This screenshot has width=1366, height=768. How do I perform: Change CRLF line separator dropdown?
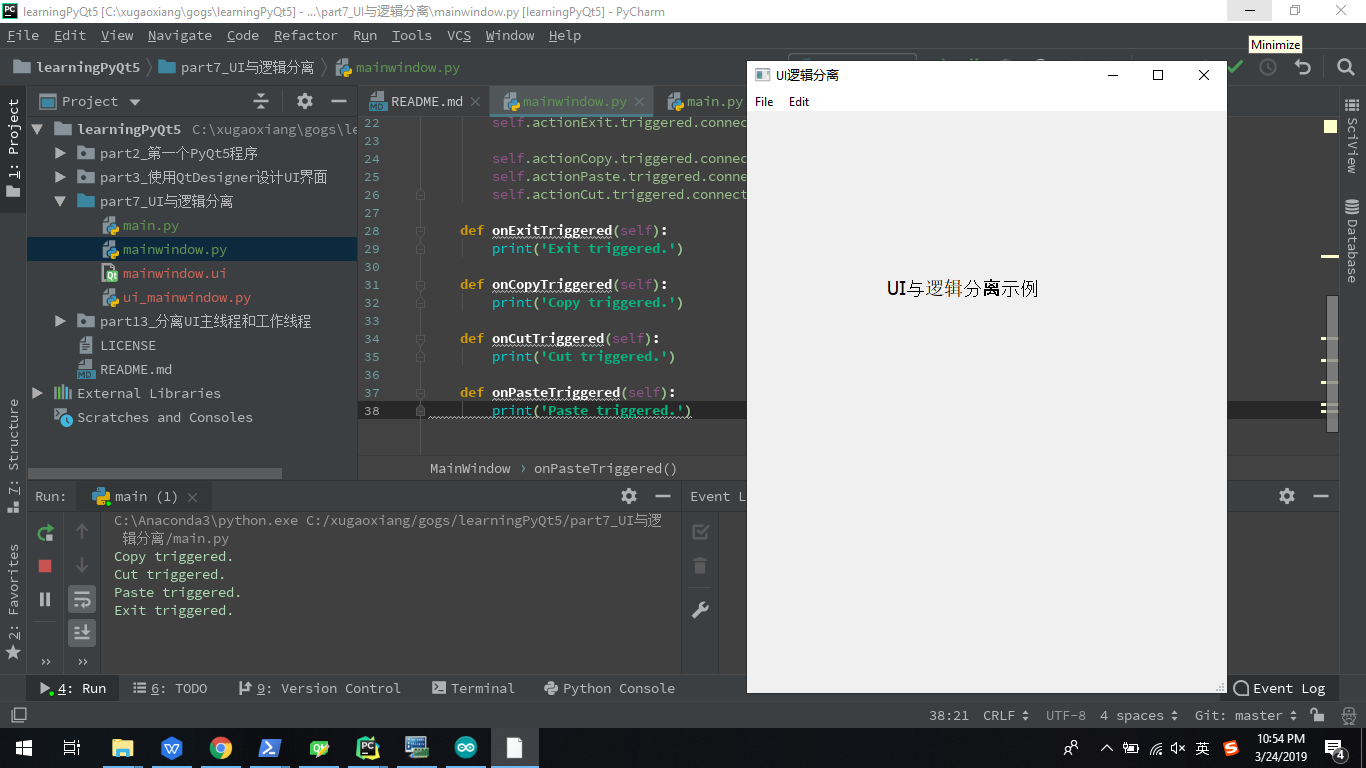coord(1006,715)
